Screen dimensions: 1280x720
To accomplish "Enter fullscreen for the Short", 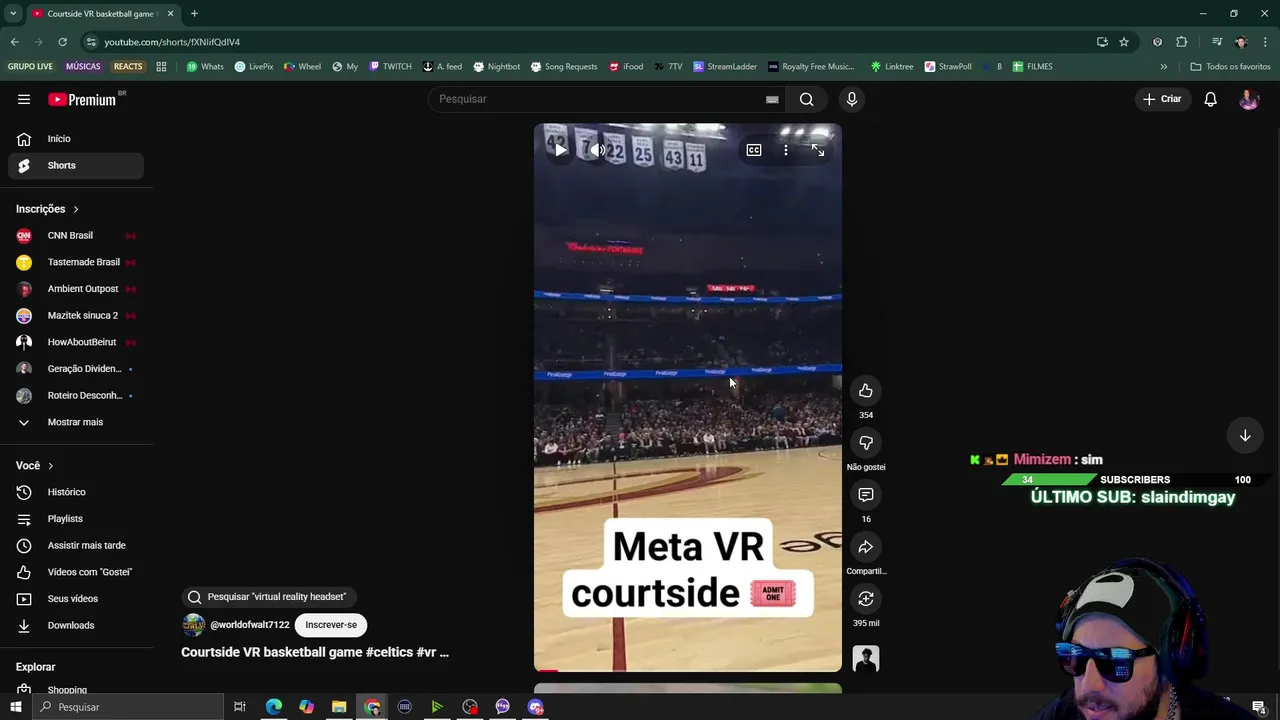I will click(818, 150).
